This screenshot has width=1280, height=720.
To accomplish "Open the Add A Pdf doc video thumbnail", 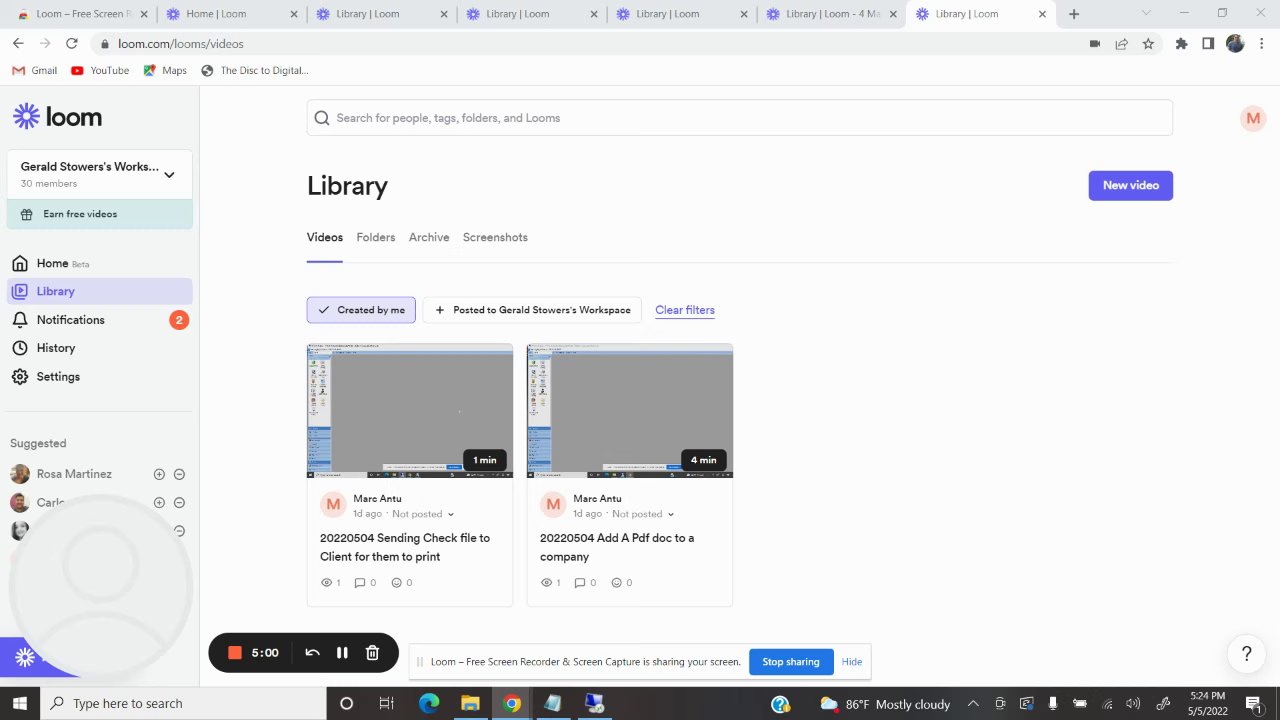I will click(x=630, y=411).
